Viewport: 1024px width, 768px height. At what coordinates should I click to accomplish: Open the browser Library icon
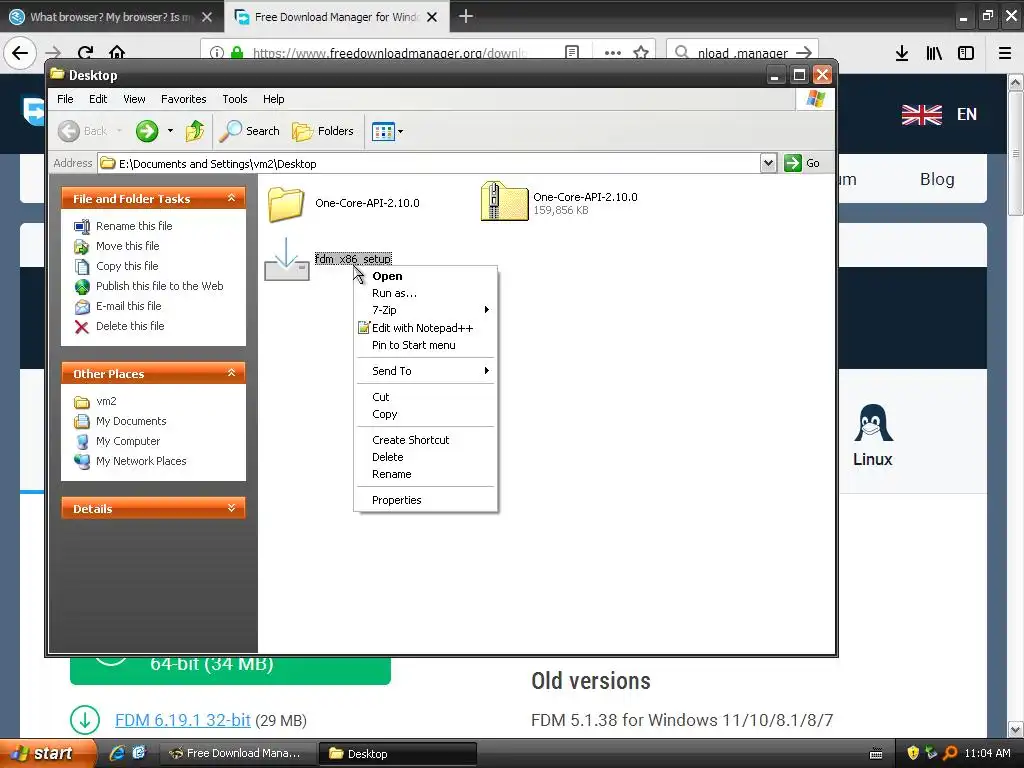click(934, 53)
